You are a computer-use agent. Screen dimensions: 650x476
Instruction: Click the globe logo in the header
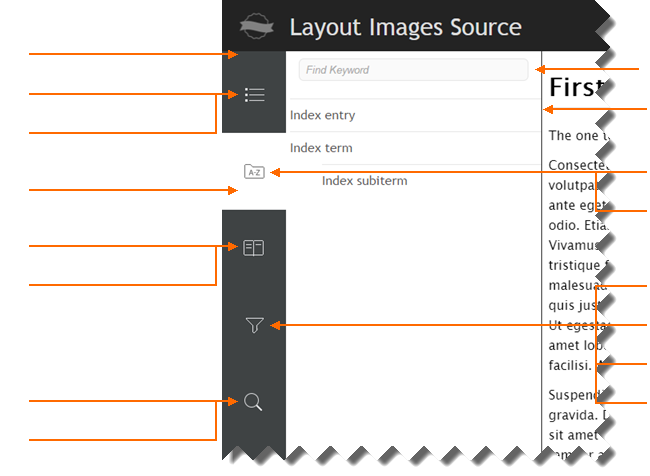point(257,26)
